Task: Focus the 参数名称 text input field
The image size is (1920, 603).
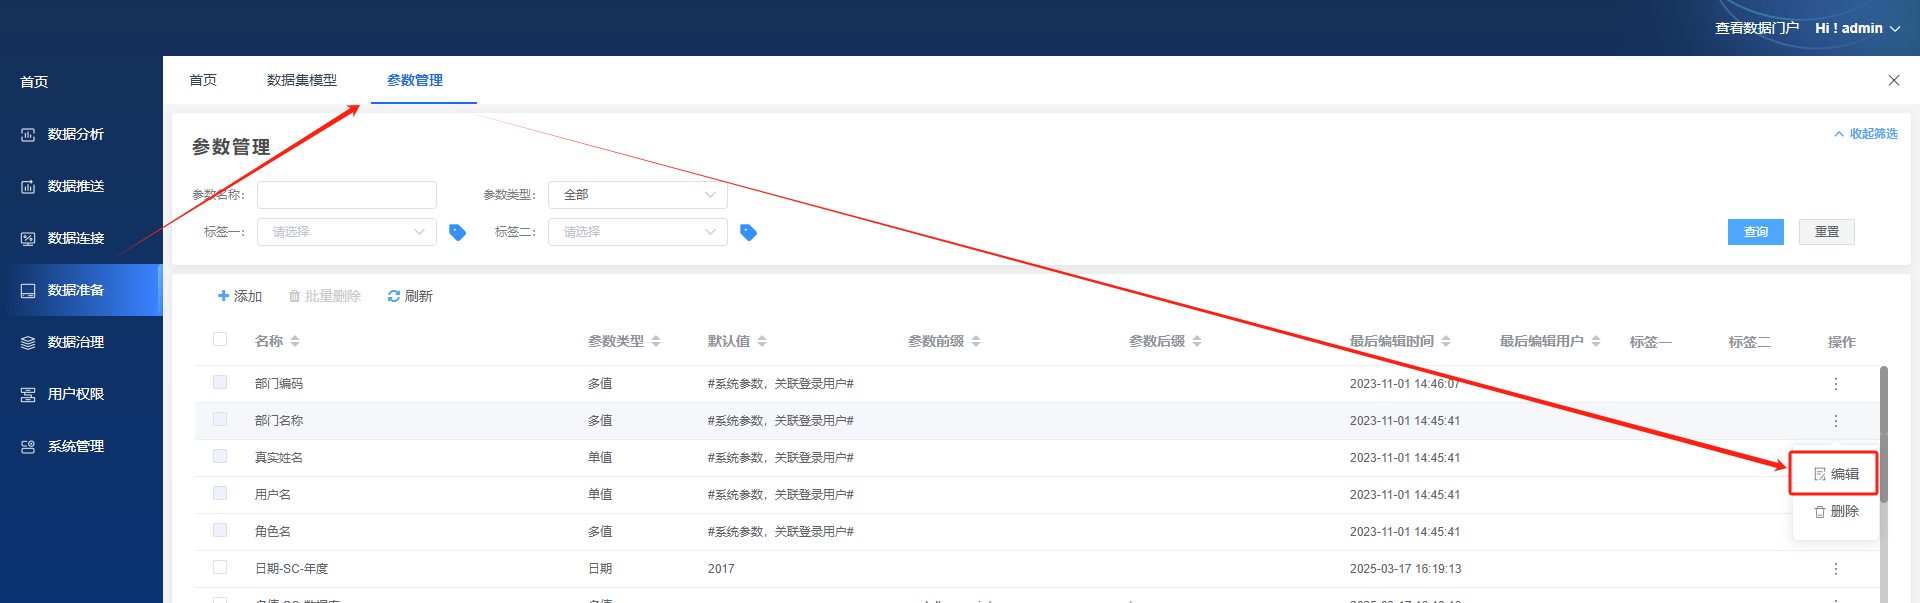Action: click(x=346, y=195)
